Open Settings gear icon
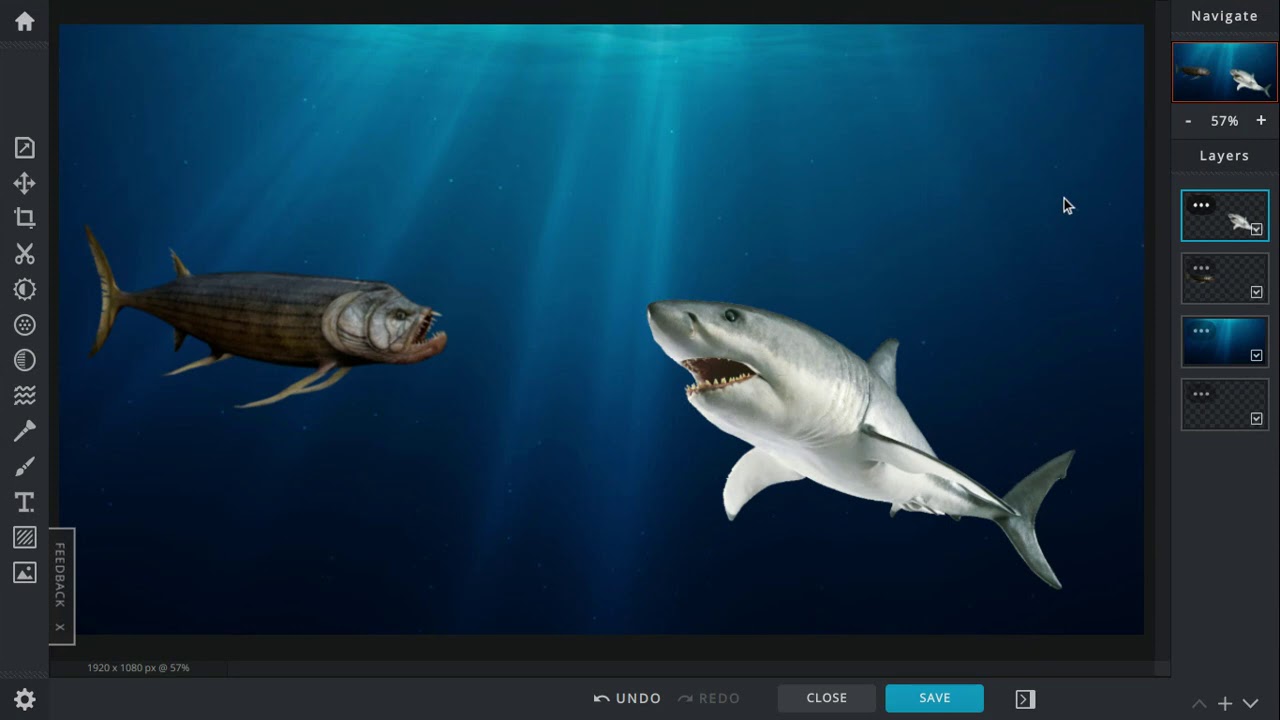This screenshot has width=1280, height=720. click(x=25, y=699)
